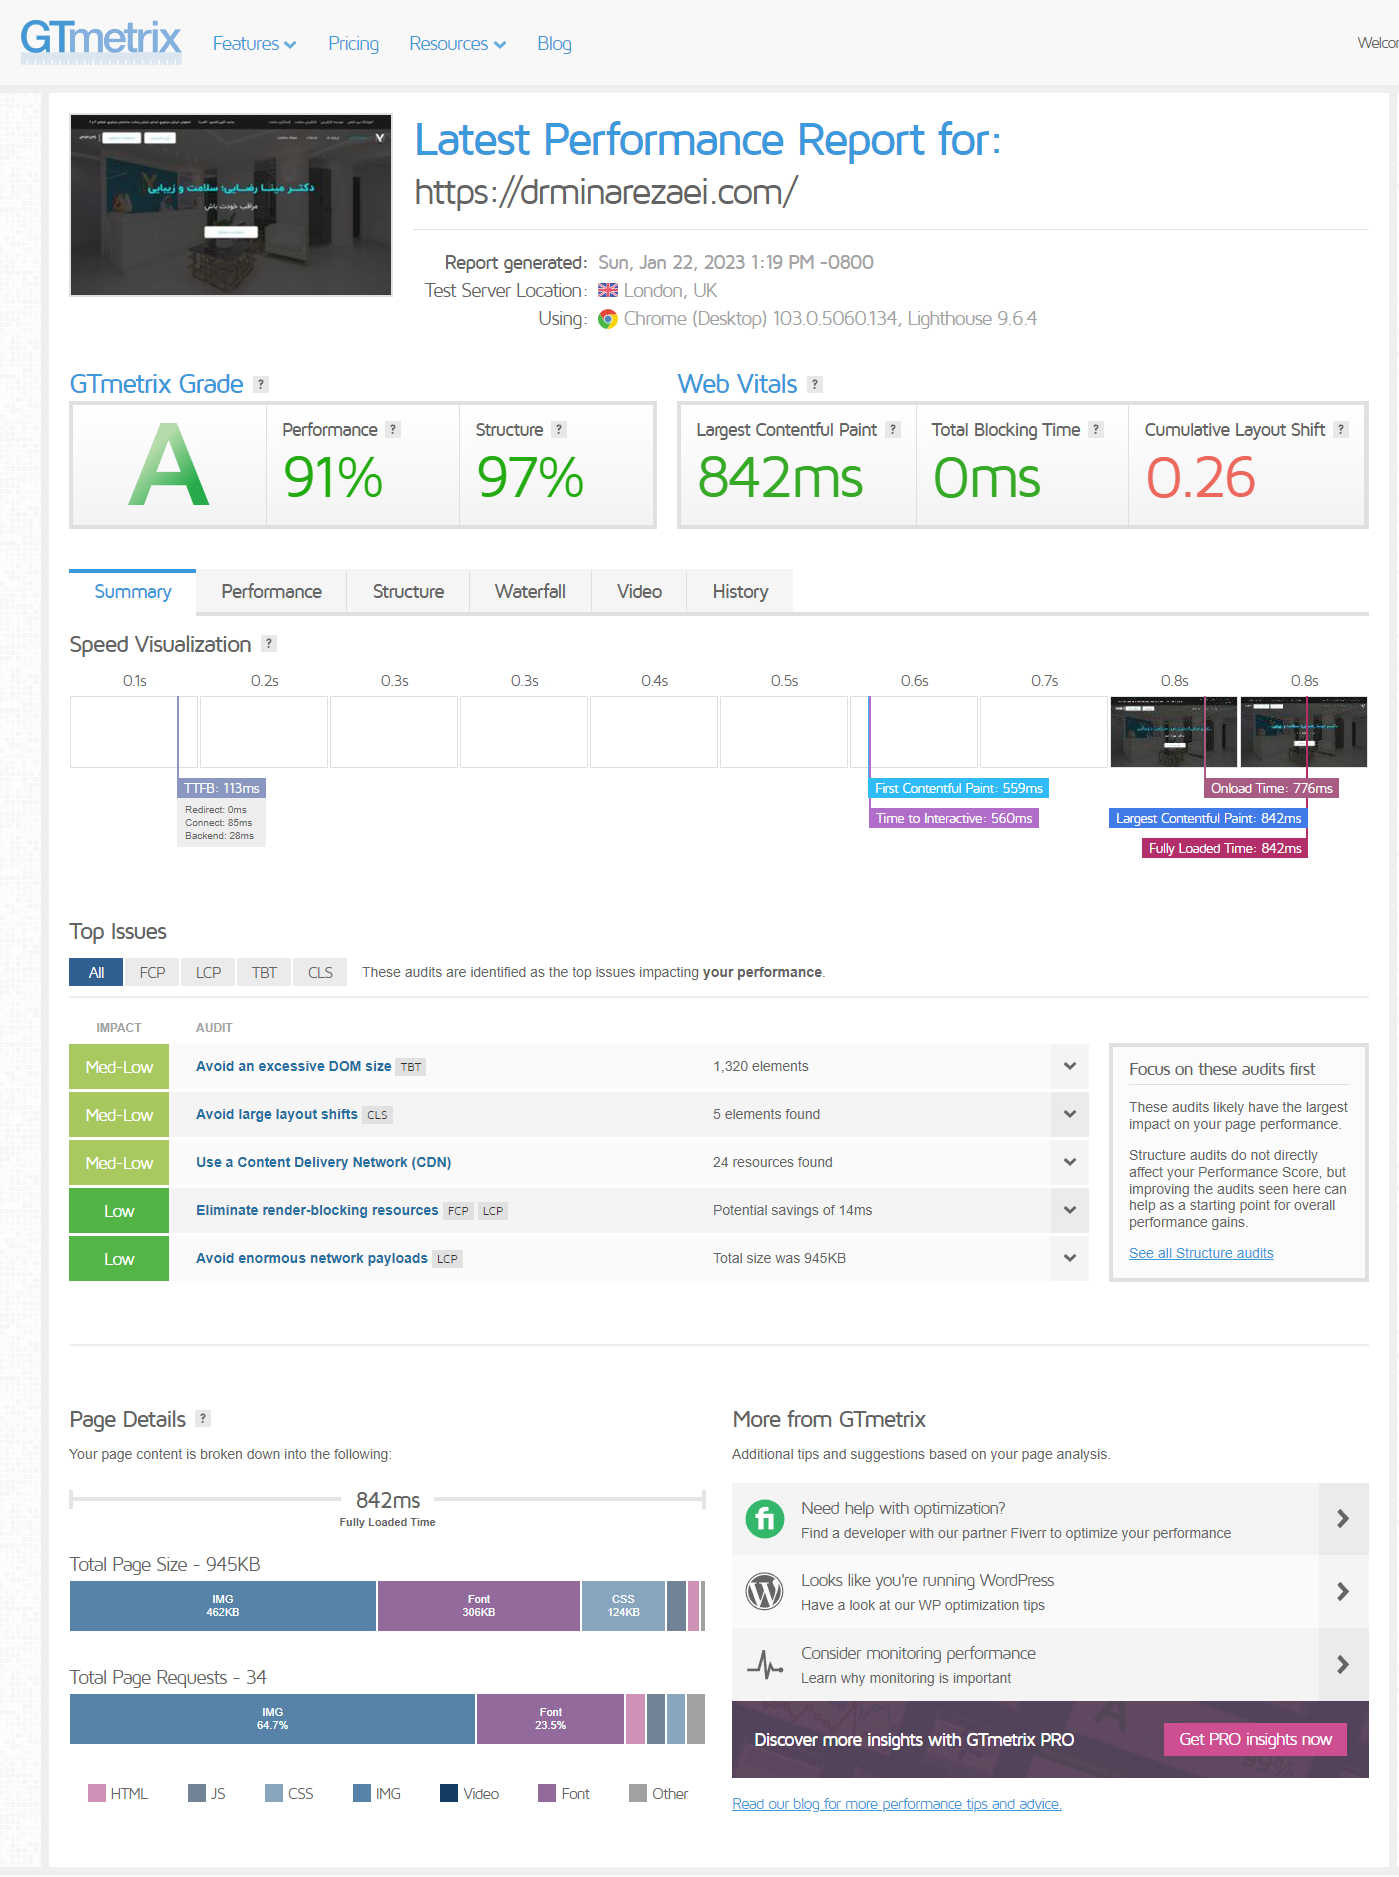Filter top issues by LCP
1399x1877 pixels.
208,972
